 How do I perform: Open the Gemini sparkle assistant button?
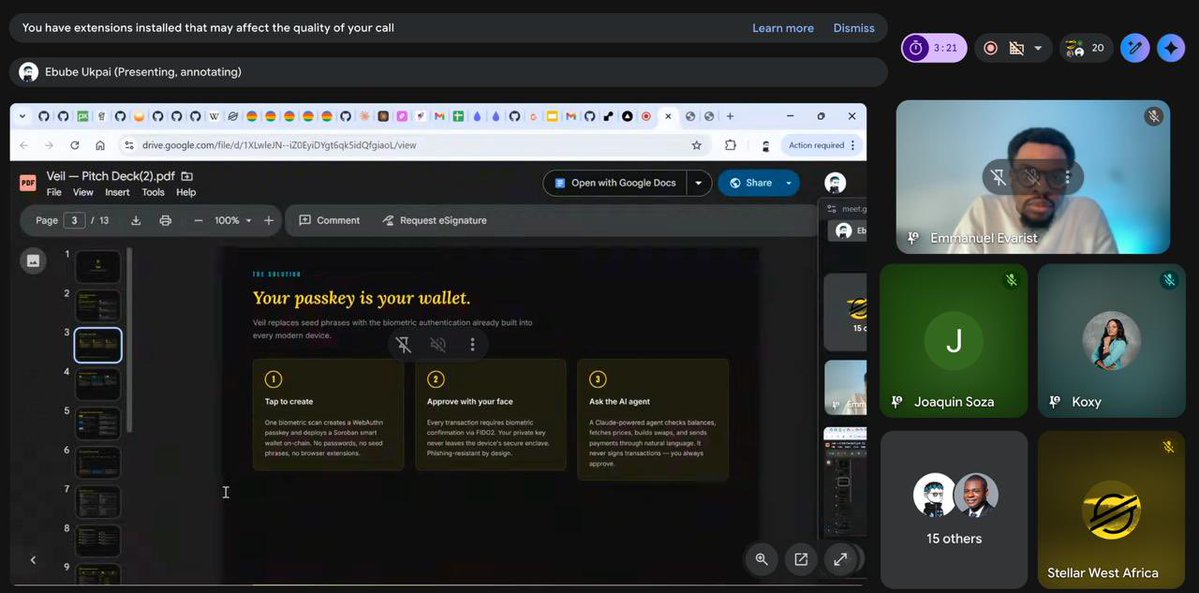1171,48
